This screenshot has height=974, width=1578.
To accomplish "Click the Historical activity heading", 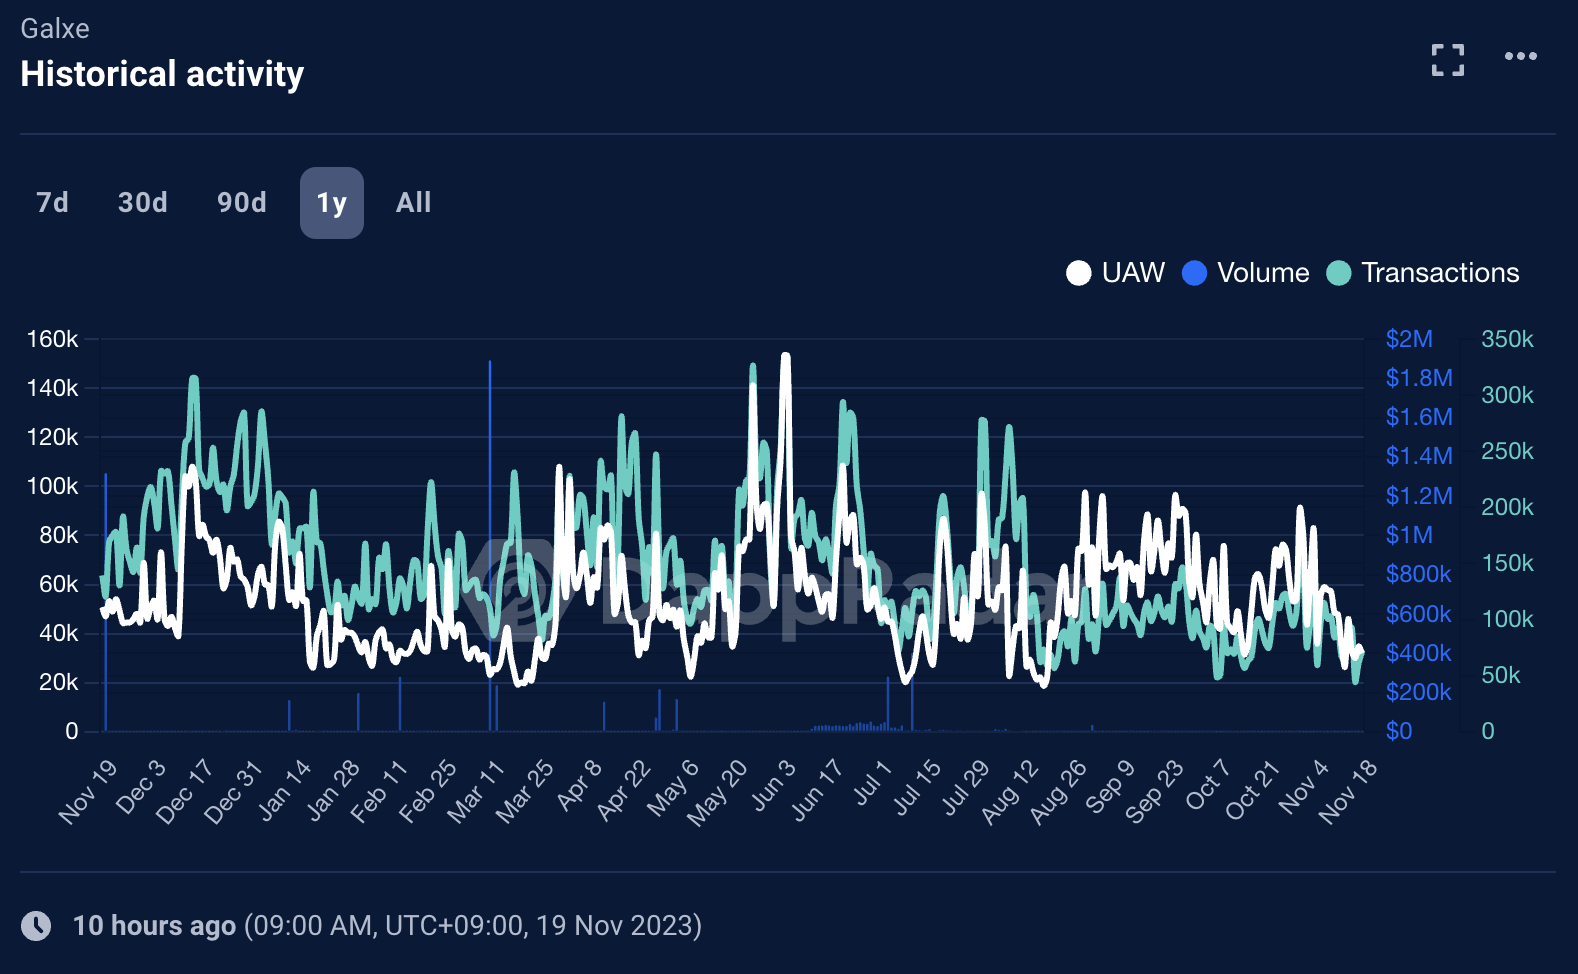I will (x=162, y=74).
